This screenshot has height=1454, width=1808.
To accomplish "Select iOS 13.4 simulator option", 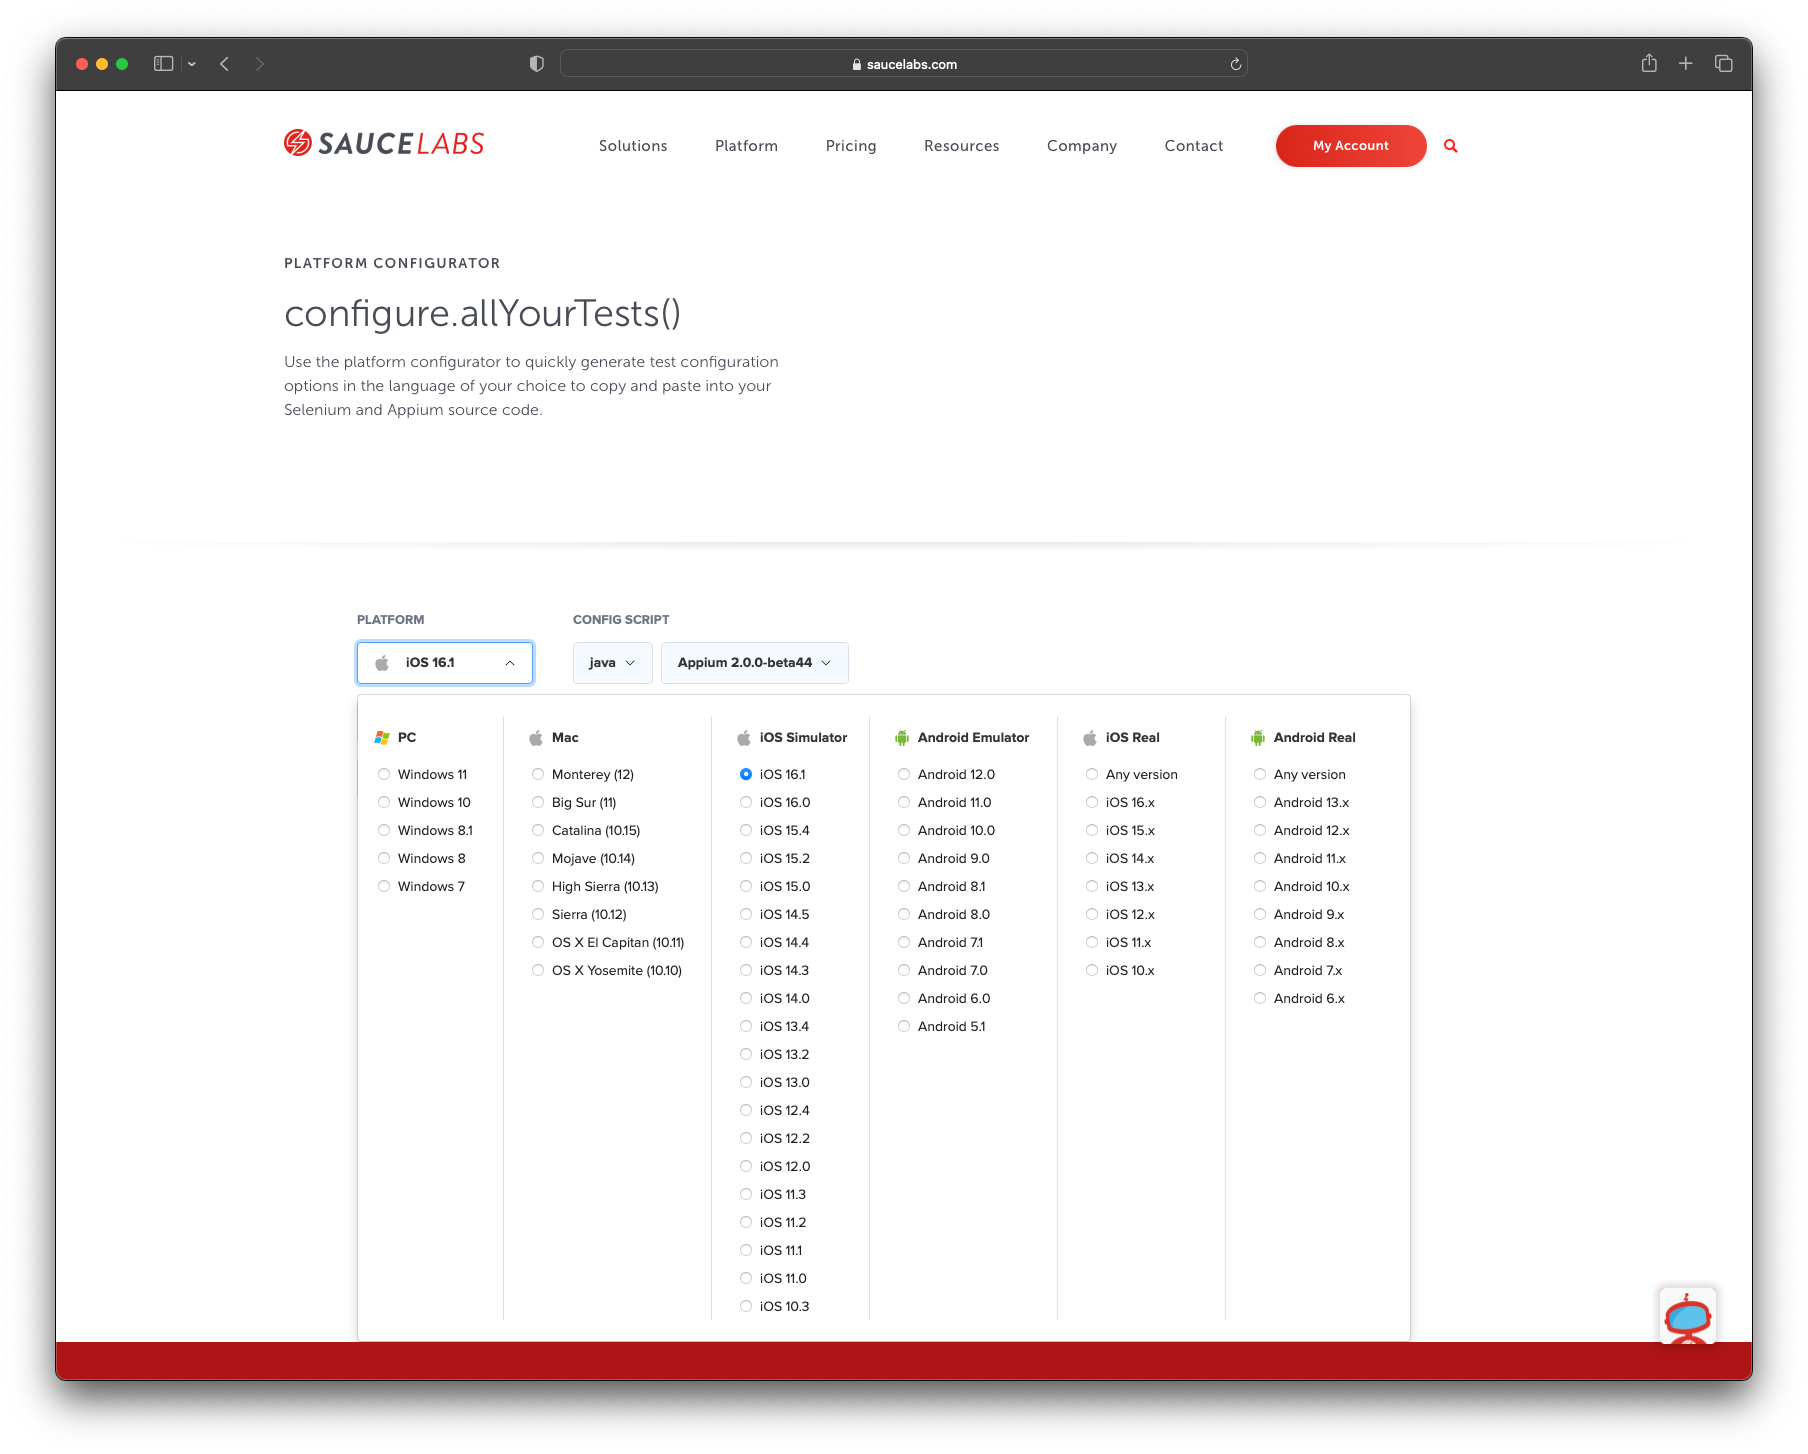I will coord(775,1027).
